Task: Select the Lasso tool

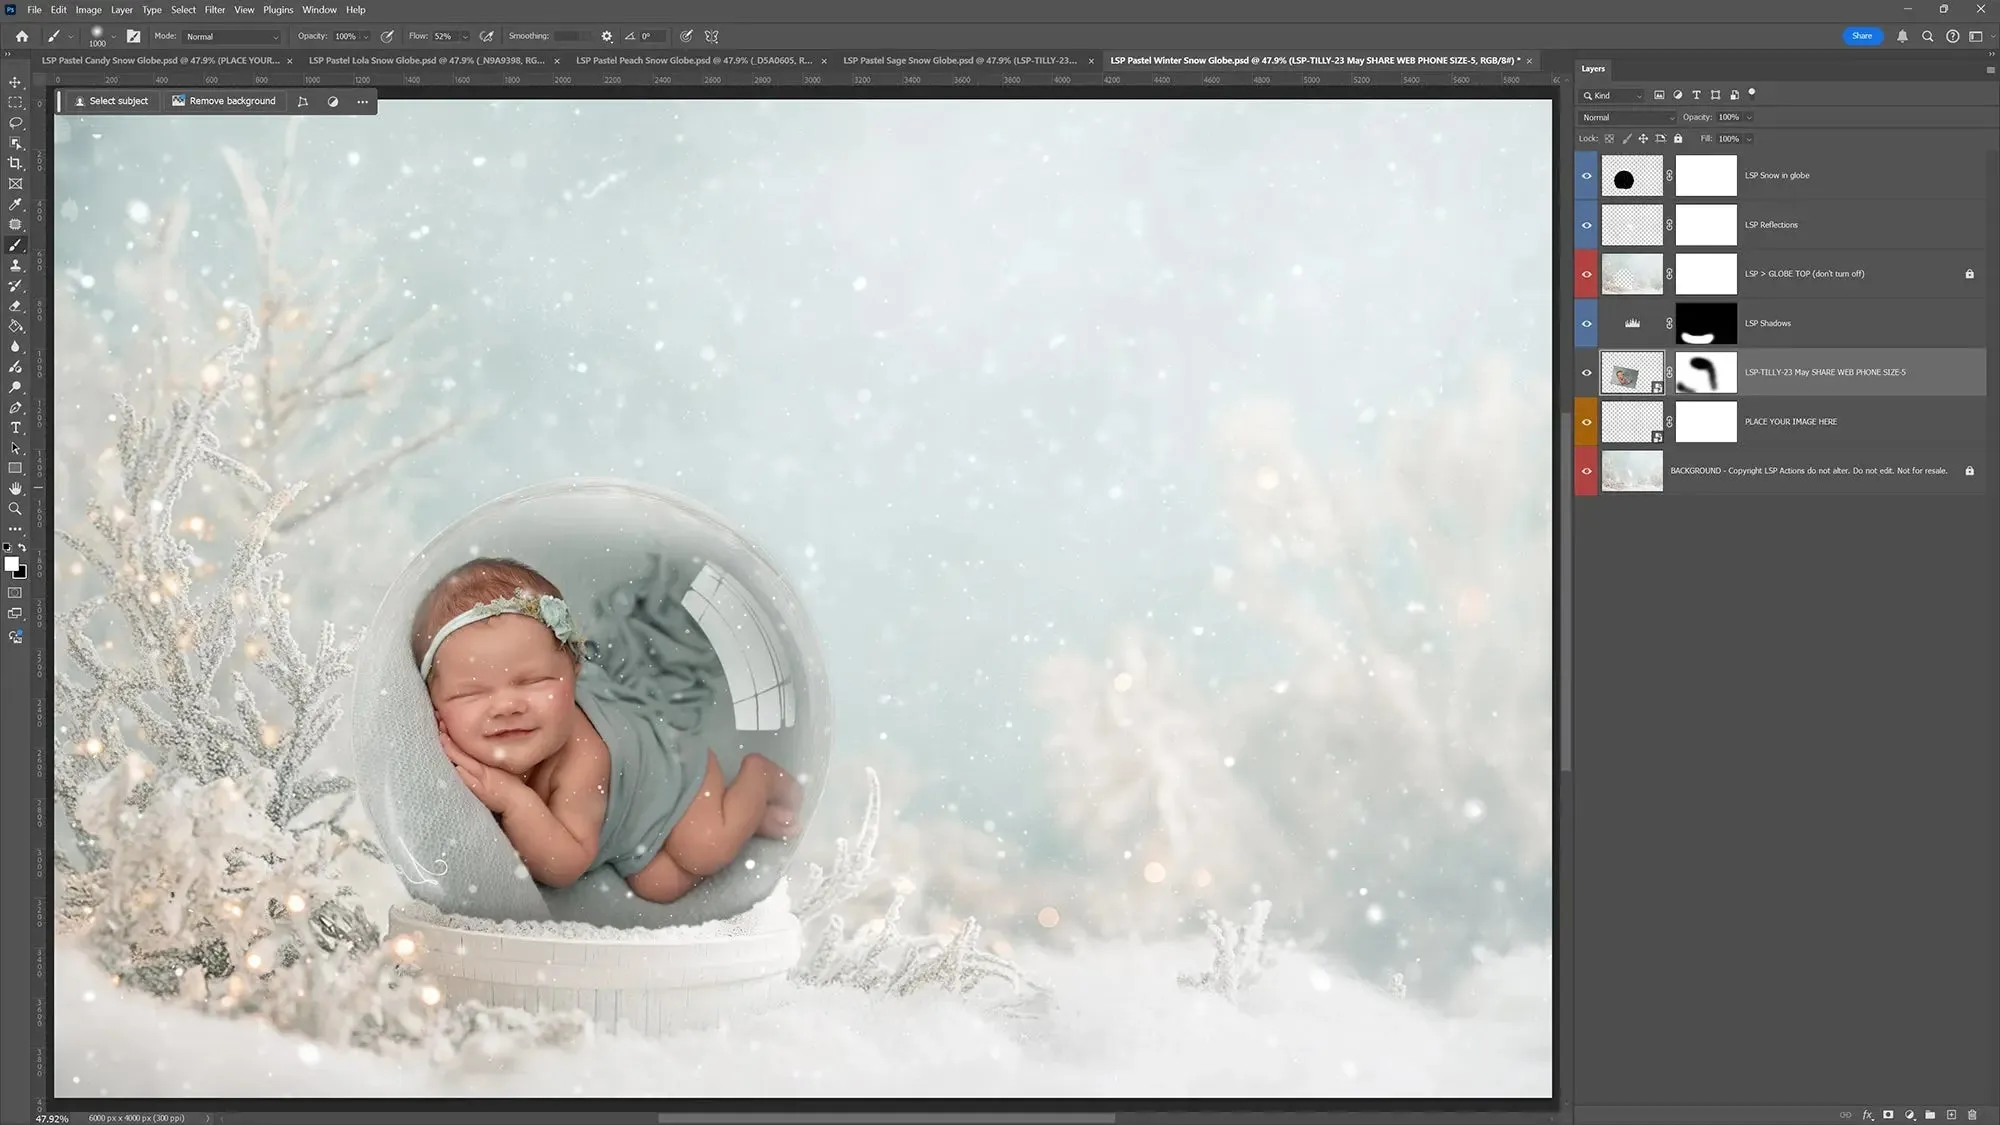Action: 15,123
